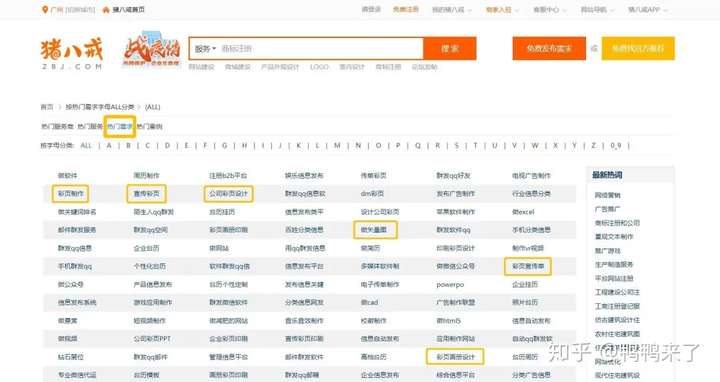Open the 战疫情 banner image
The width and height of the screenshot is (720, 382).
click(152, 50)
